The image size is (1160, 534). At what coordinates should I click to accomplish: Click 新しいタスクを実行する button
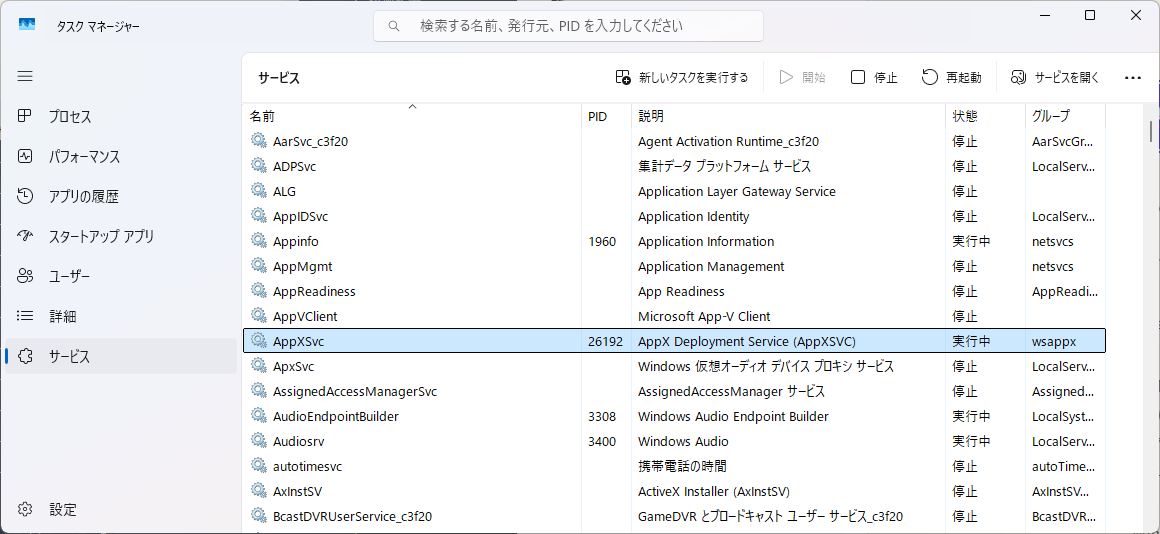click(x=682, y=77)
